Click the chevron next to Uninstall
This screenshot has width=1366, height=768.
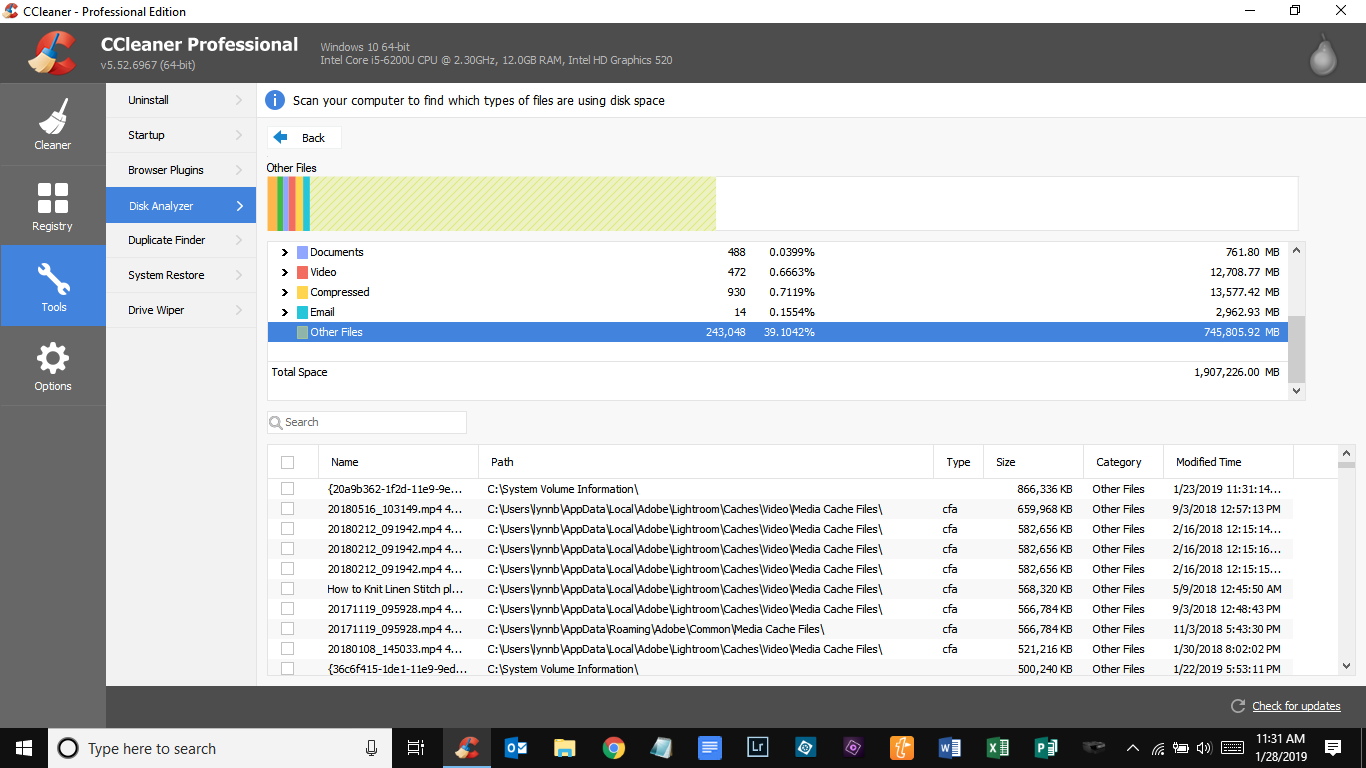coord(239,100)
